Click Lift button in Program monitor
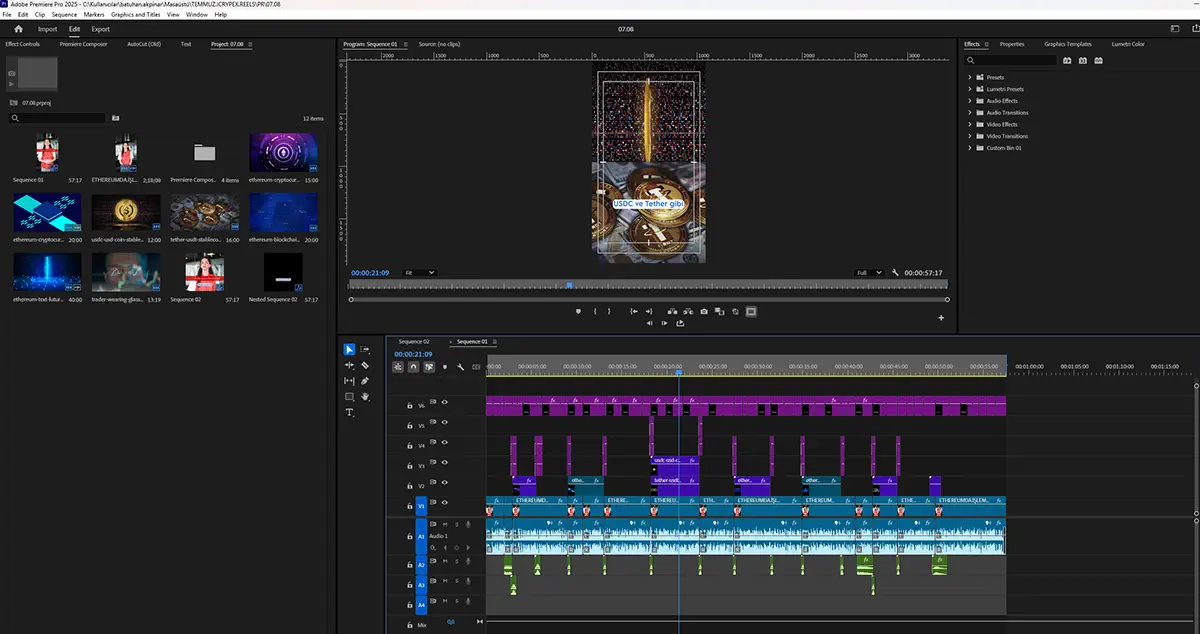 672,312
